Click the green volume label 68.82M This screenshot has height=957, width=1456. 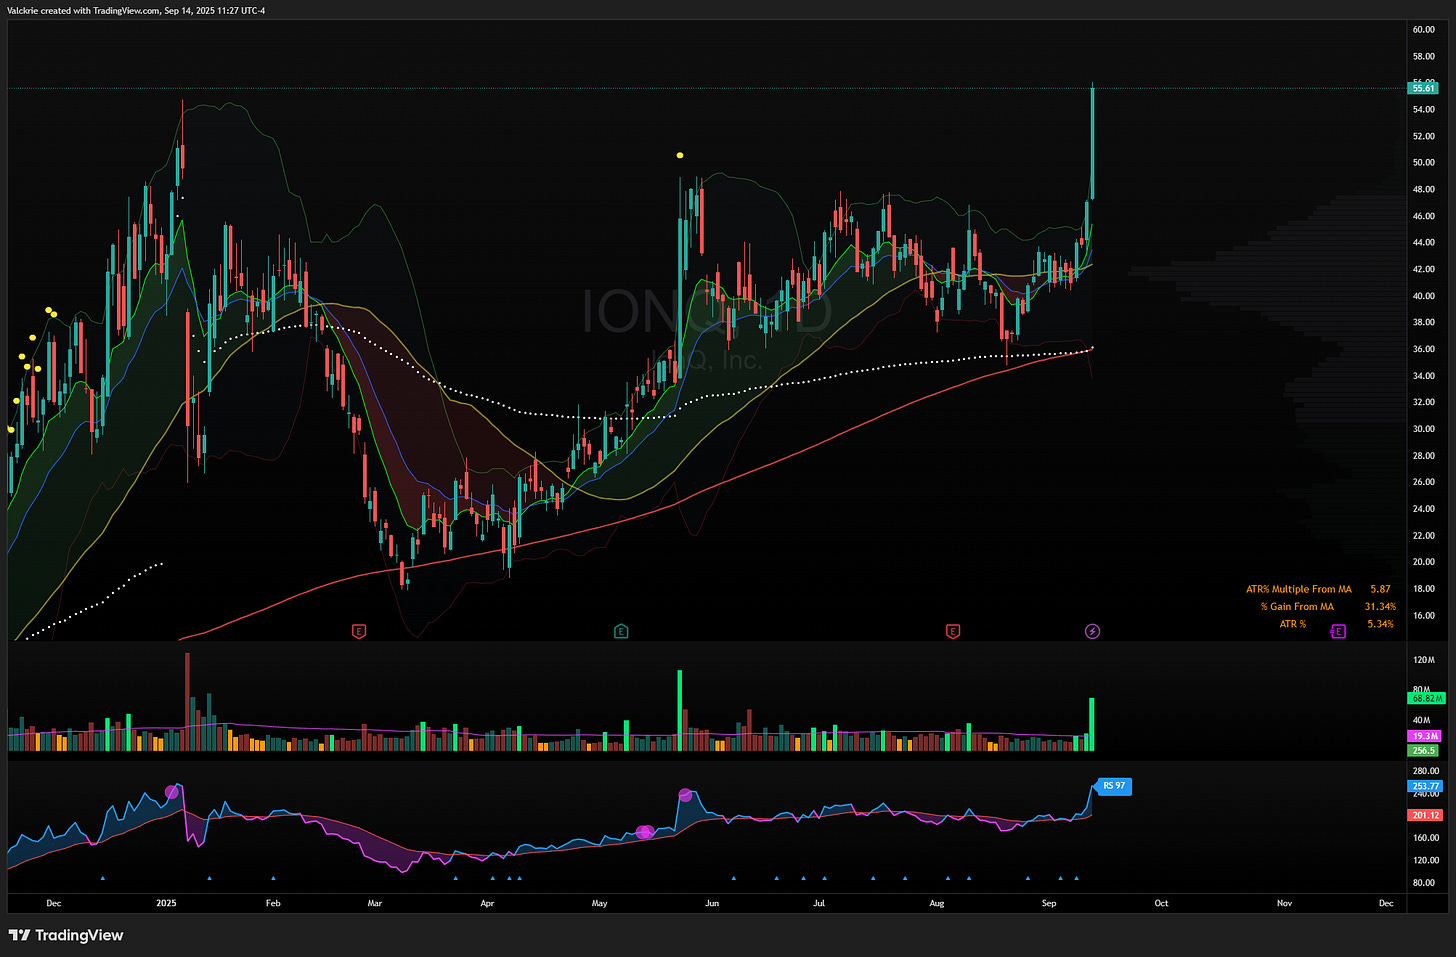1426,698
